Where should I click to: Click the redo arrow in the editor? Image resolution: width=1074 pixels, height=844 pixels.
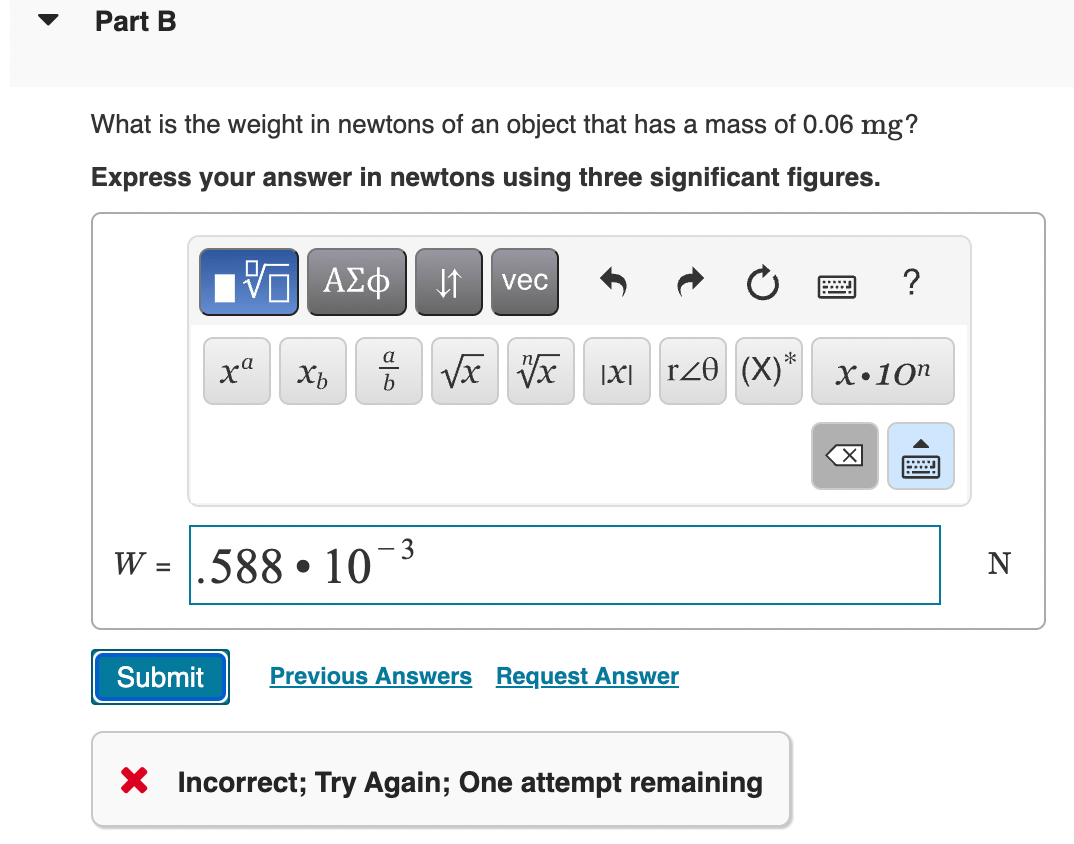click(688, 283)
